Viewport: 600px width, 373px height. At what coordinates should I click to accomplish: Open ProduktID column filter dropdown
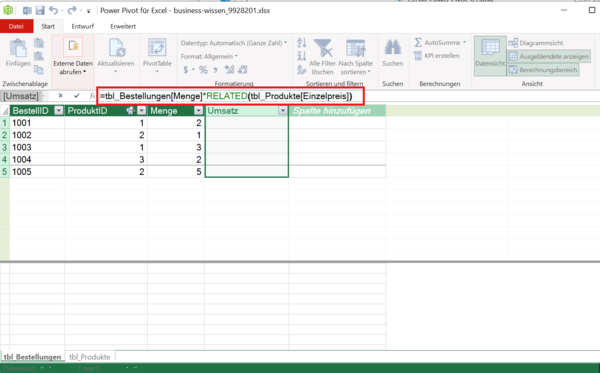point(142,111)
